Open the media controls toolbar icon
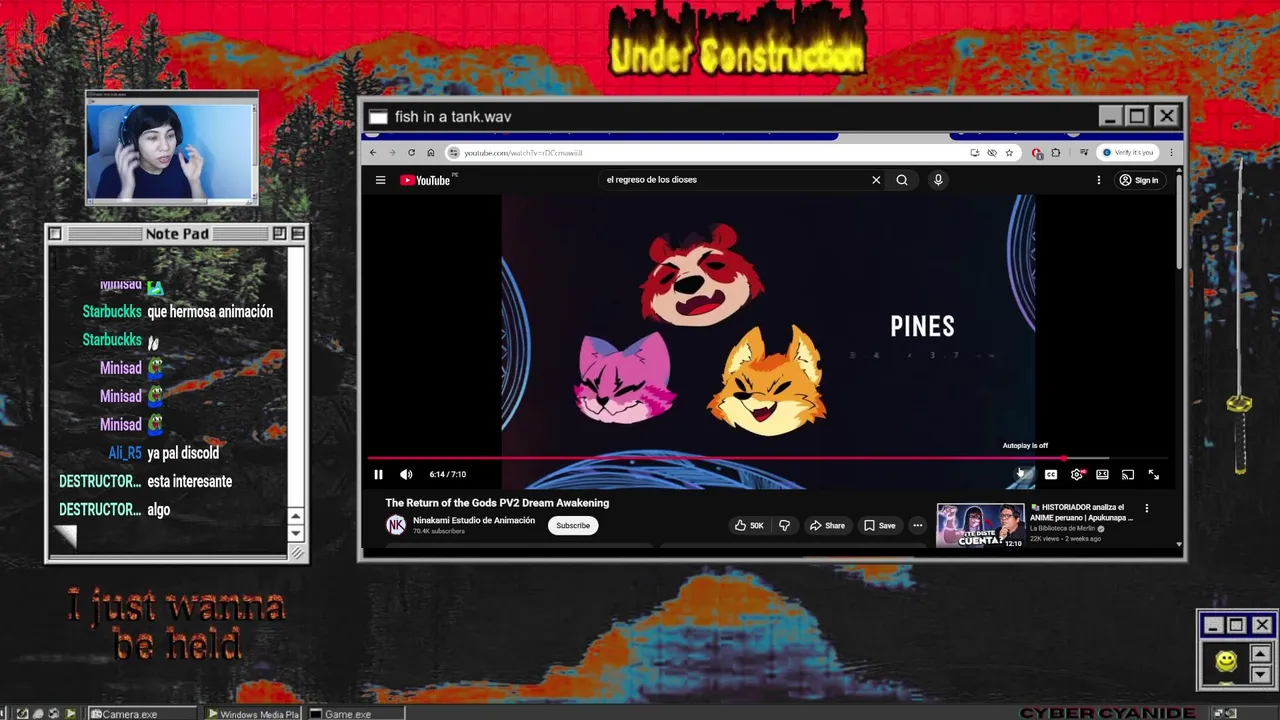Viewport: 1280px width, 720px height. point(1084,153)
